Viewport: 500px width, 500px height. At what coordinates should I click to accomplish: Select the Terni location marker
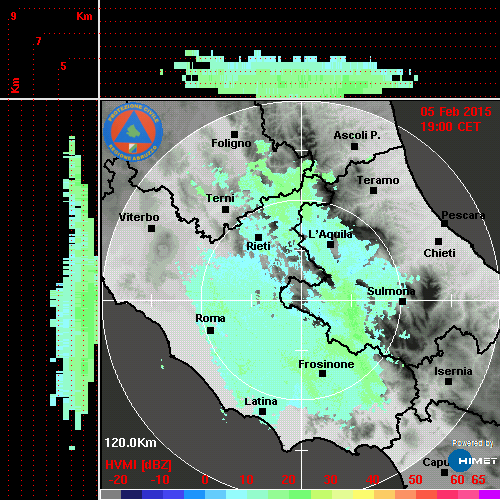(225, 210)
